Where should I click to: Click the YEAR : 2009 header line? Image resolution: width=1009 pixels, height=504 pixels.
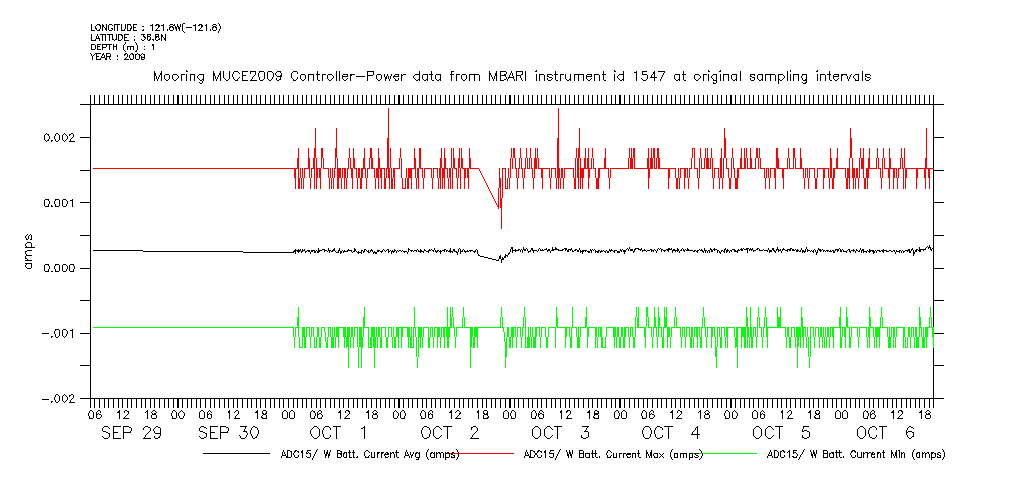coord(118,57)
